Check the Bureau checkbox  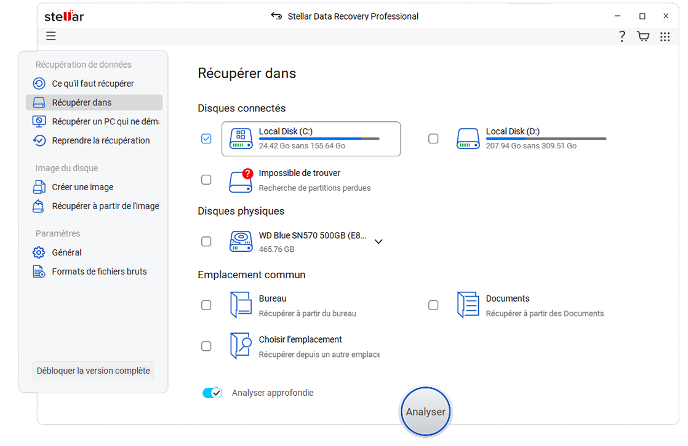click(x=206, y=305)
